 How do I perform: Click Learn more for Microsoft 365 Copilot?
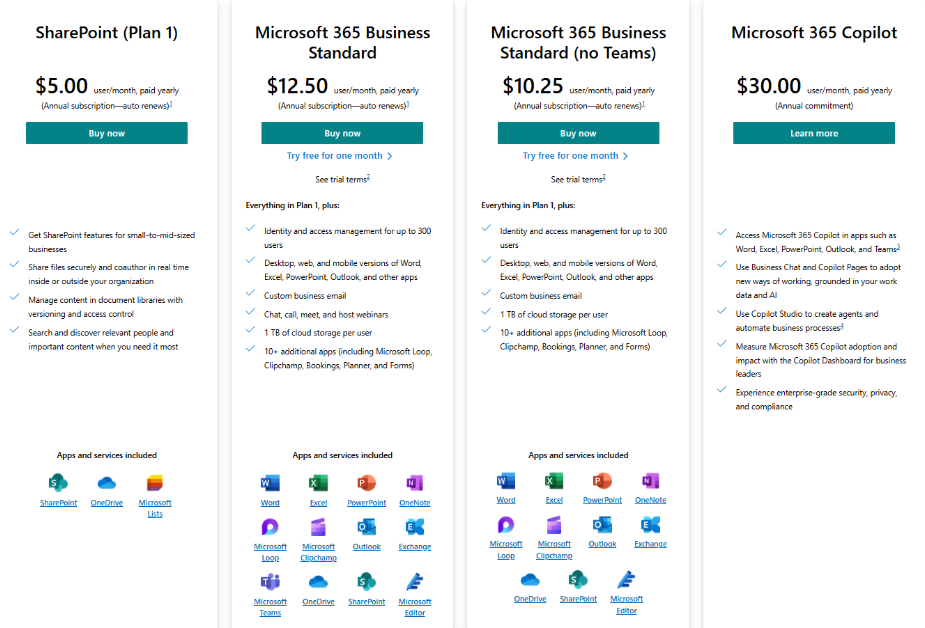pyautogui.click(x=814, y=133)
